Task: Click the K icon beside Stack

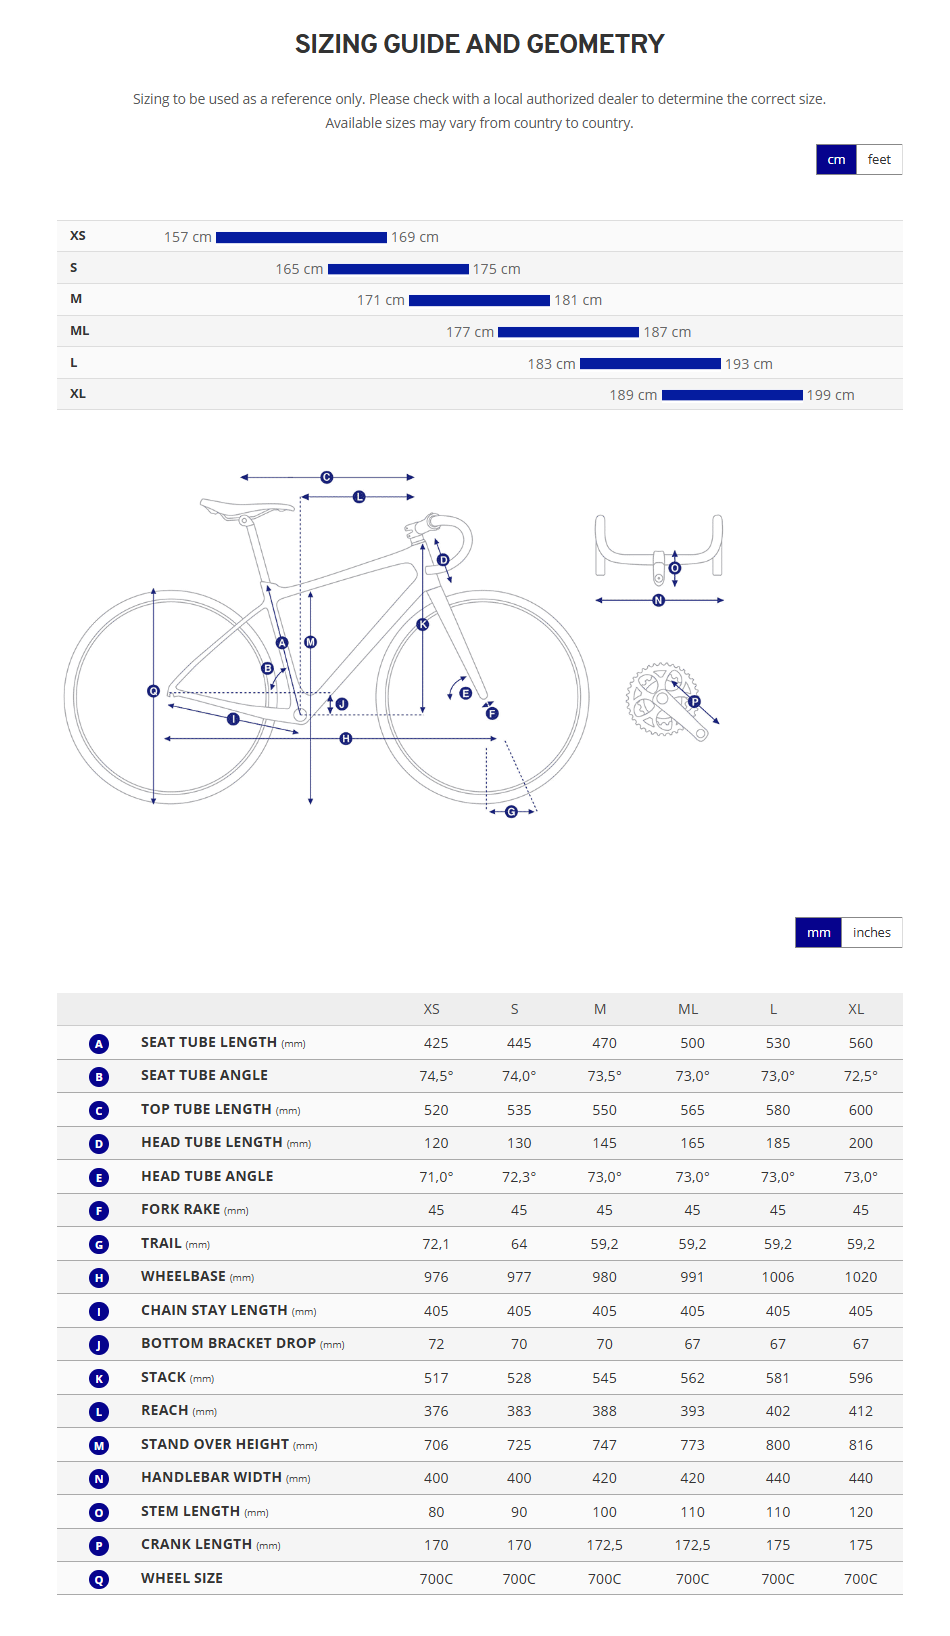Action: click(99, 1379)
